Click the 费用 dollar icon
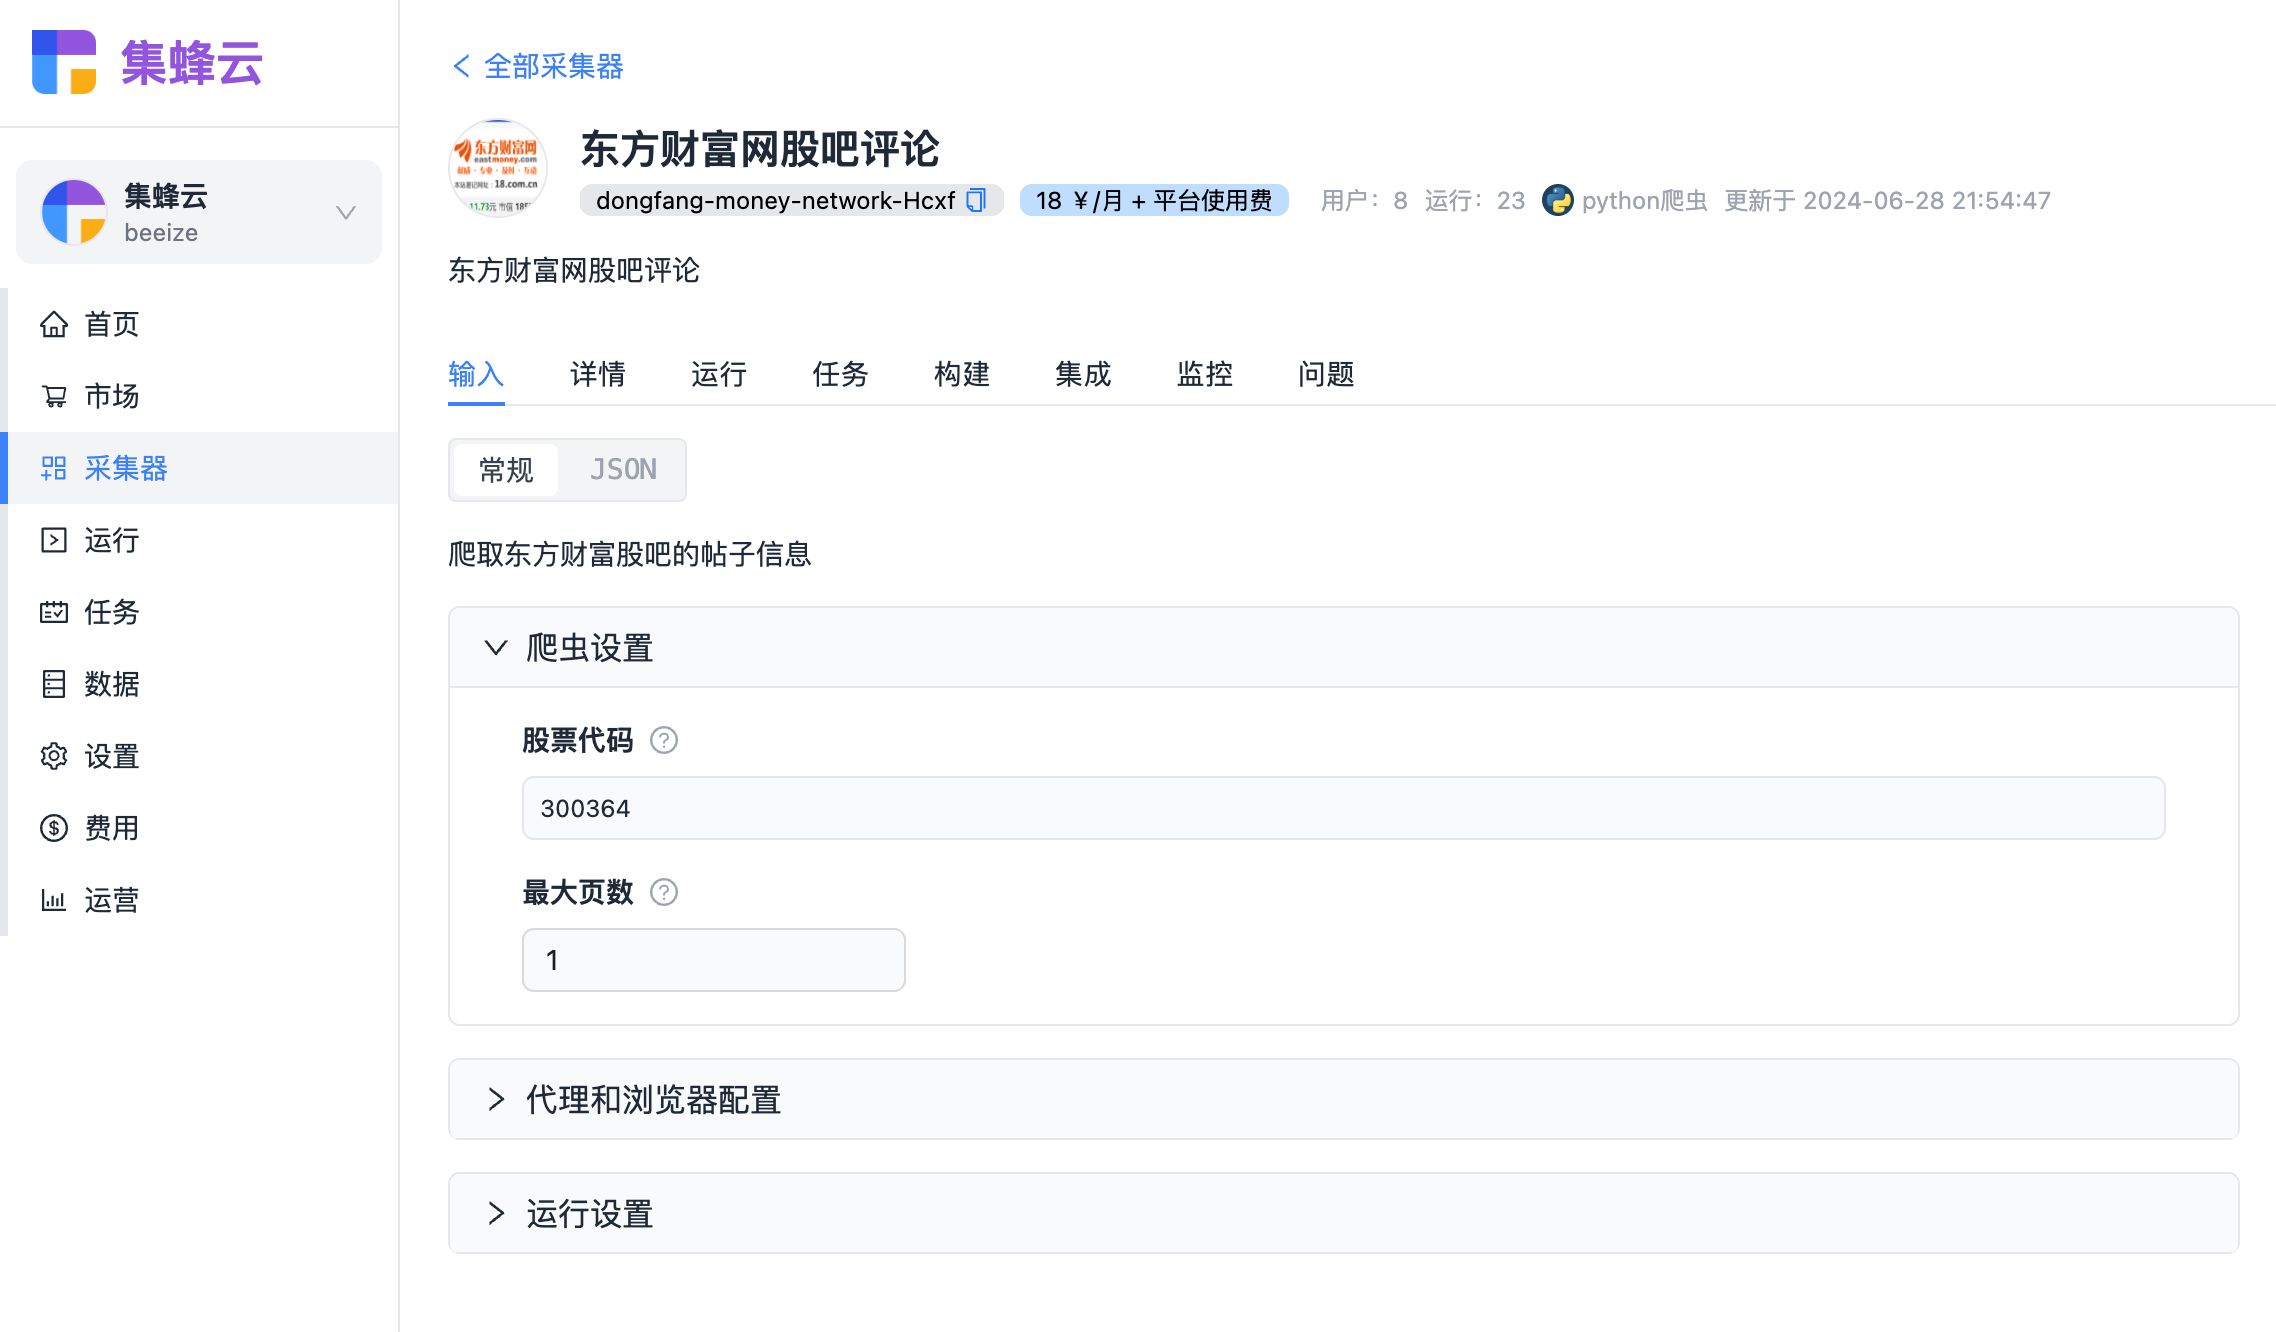 [x=54, y=828]
